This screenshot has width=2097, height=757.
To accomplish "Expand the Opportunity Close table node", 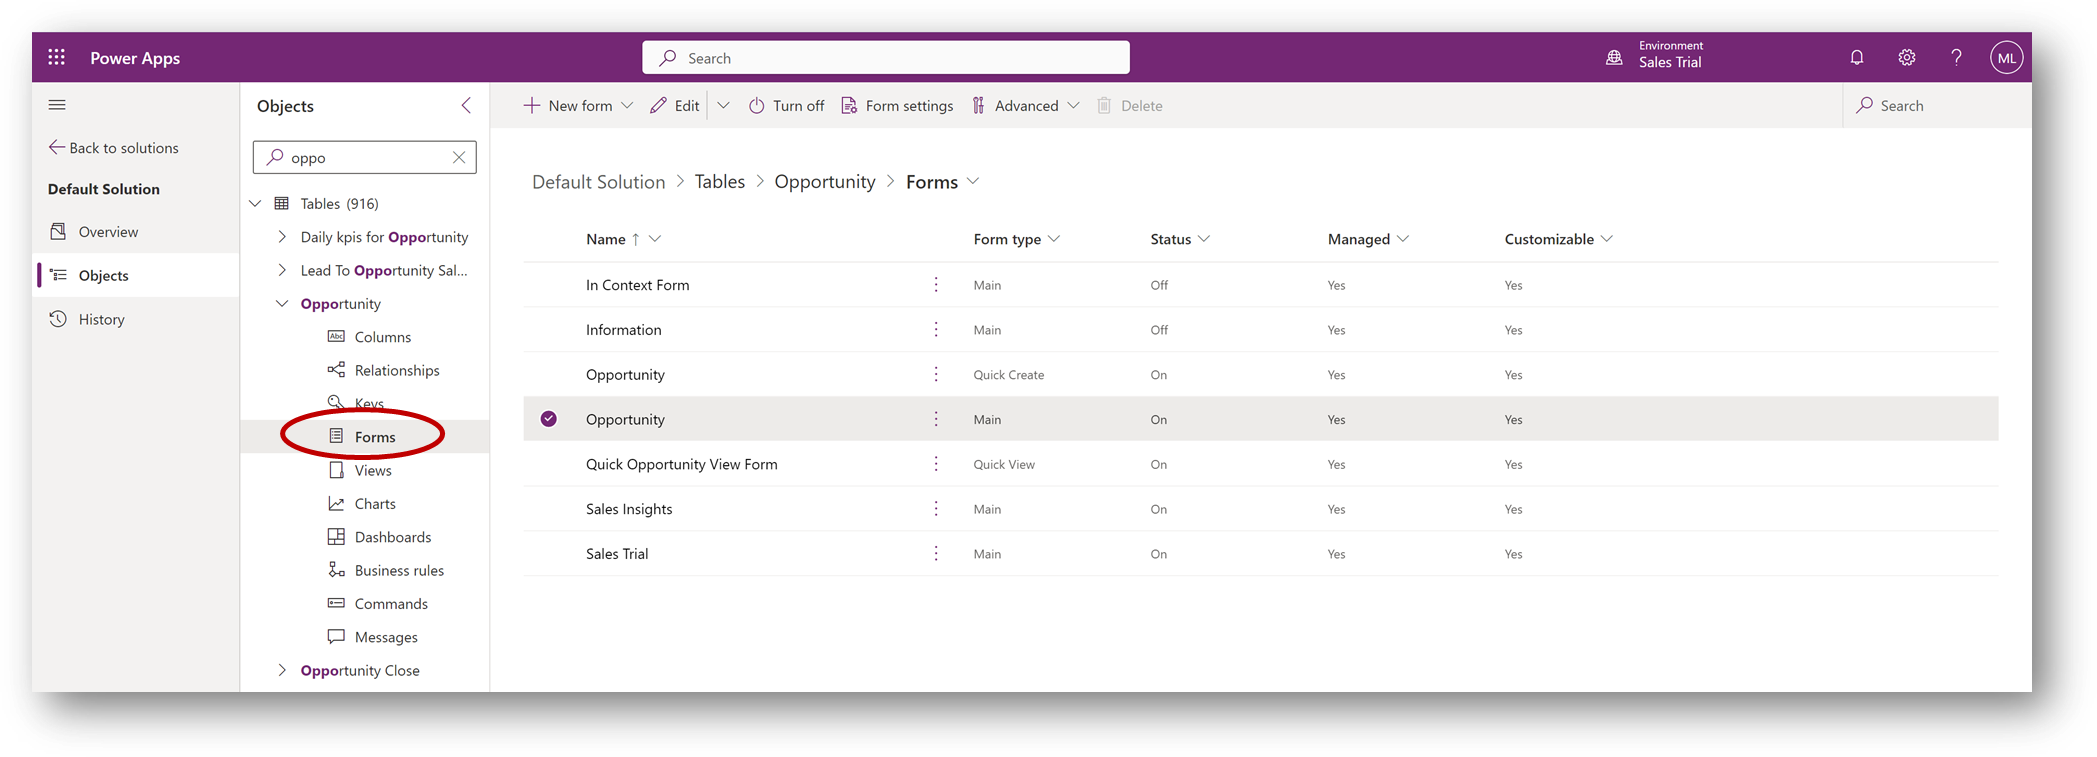I will coord(282,670).
